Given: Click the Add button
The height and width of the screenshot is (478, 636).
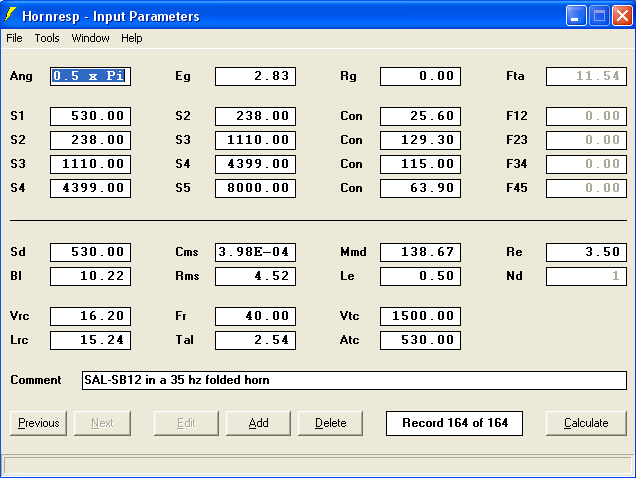Looking at the screenshot, I should 258,423.
